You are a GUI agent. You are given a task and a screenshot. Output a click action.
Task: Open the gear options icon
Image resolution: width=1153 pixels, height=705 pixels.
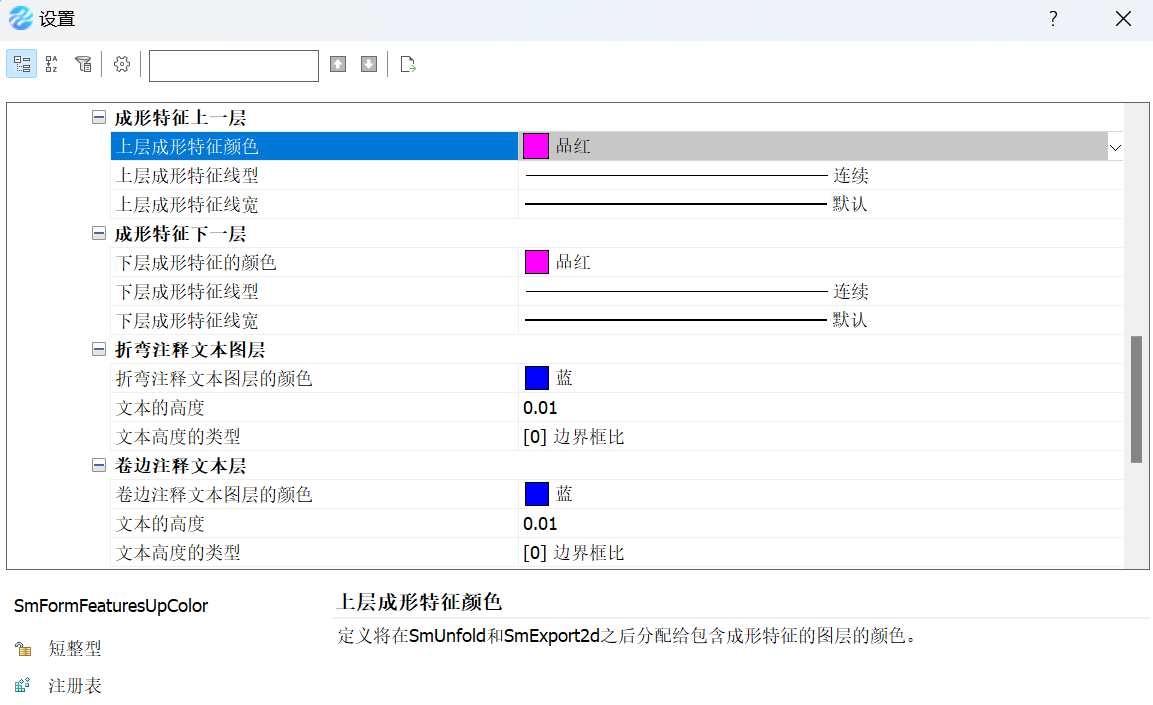pyautogui.click(x=122, y=65)
